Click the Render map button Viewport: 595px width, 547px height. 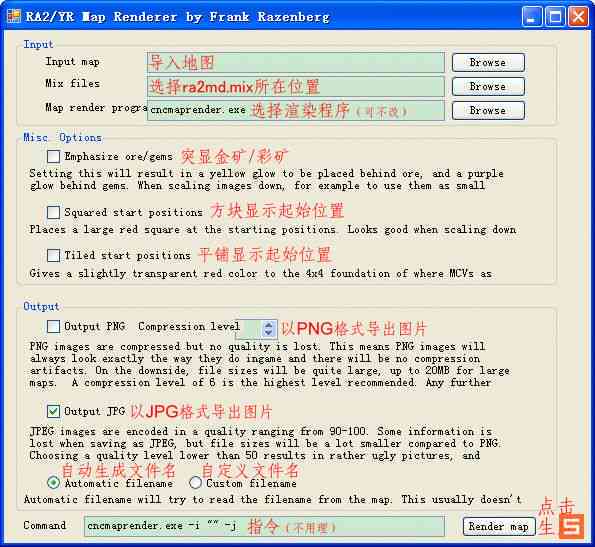click(498, 526)
